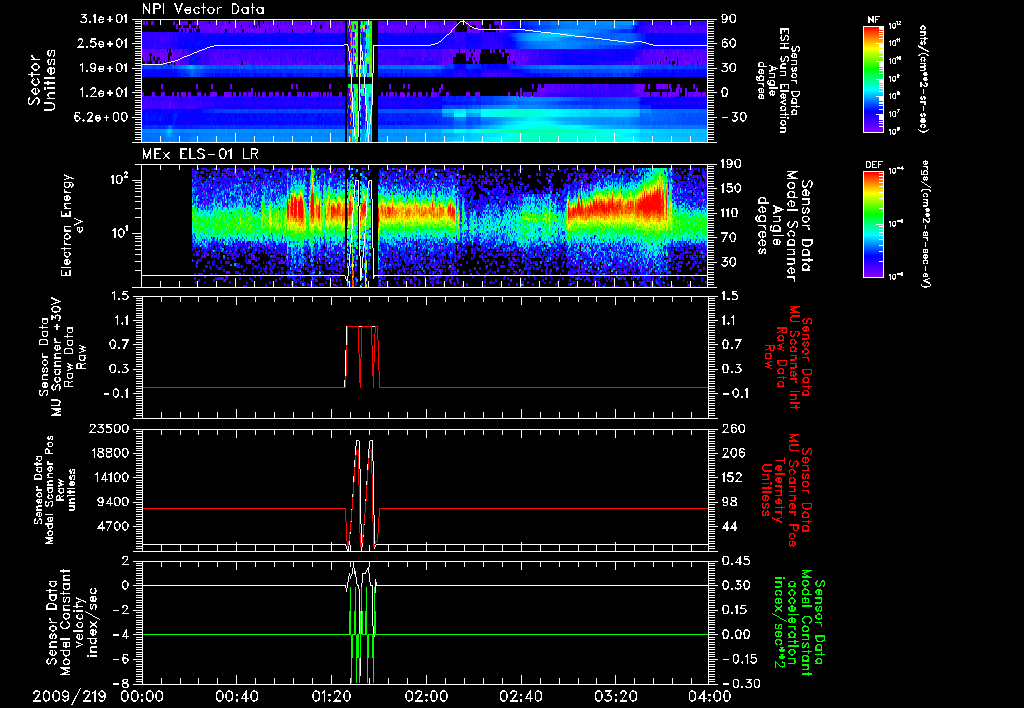This screenshot has height=708, width=1024.
Task: Click the "03:20" time axis label
Action: [615, 696]
